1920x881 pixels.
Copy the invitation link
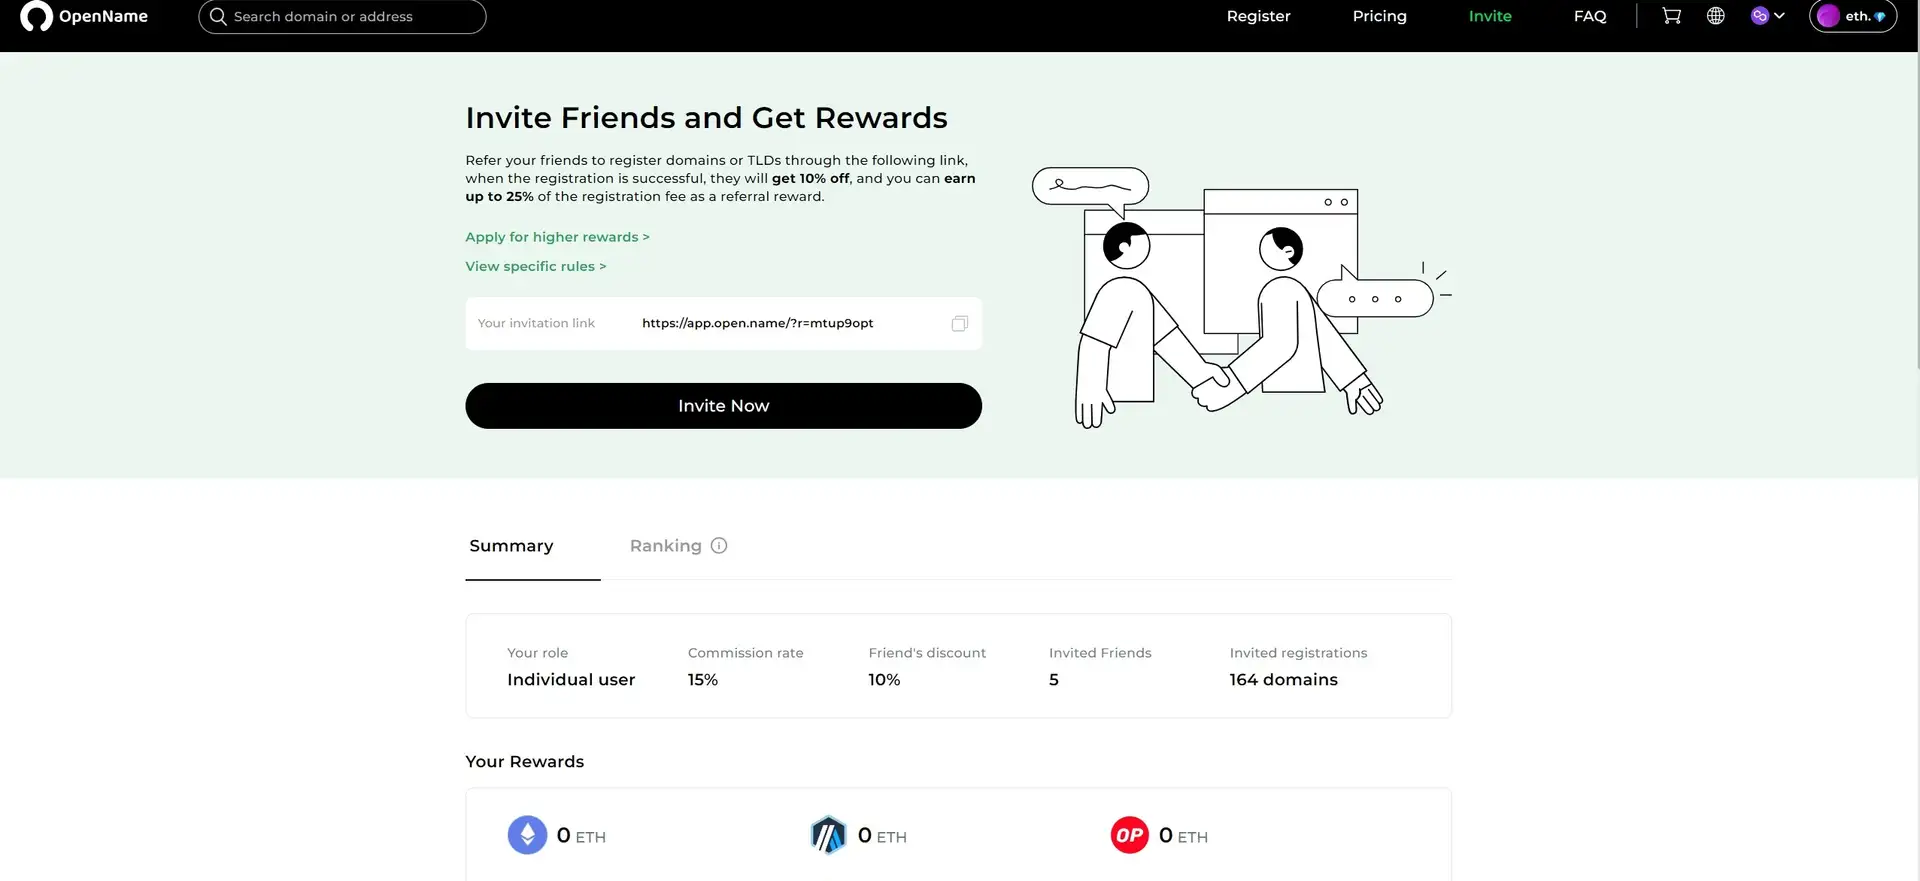tap(959, 323)
